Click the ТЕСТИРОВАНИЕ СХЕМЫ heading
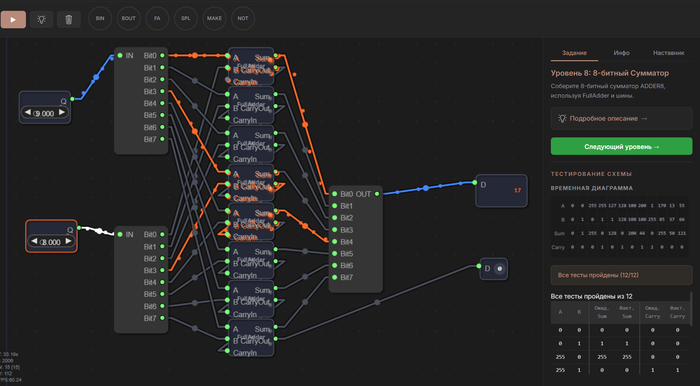The image size is (700, 386). tap(591, 174)
